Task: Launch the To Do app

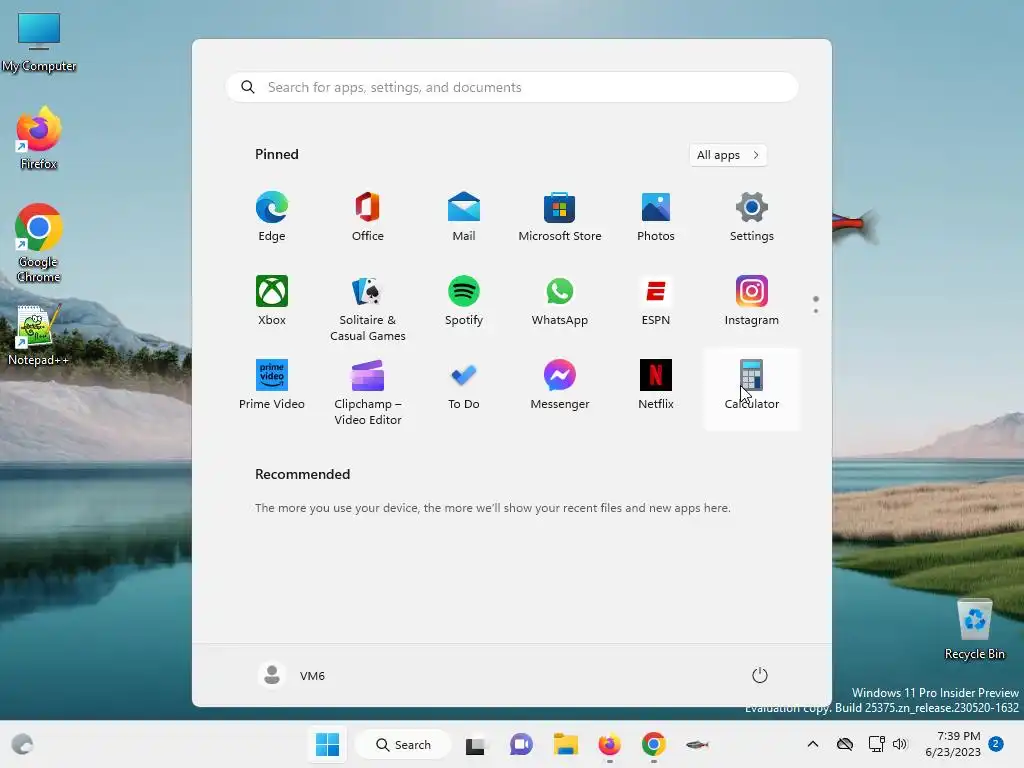Action: pyautogui.click(x=464, y=385)
